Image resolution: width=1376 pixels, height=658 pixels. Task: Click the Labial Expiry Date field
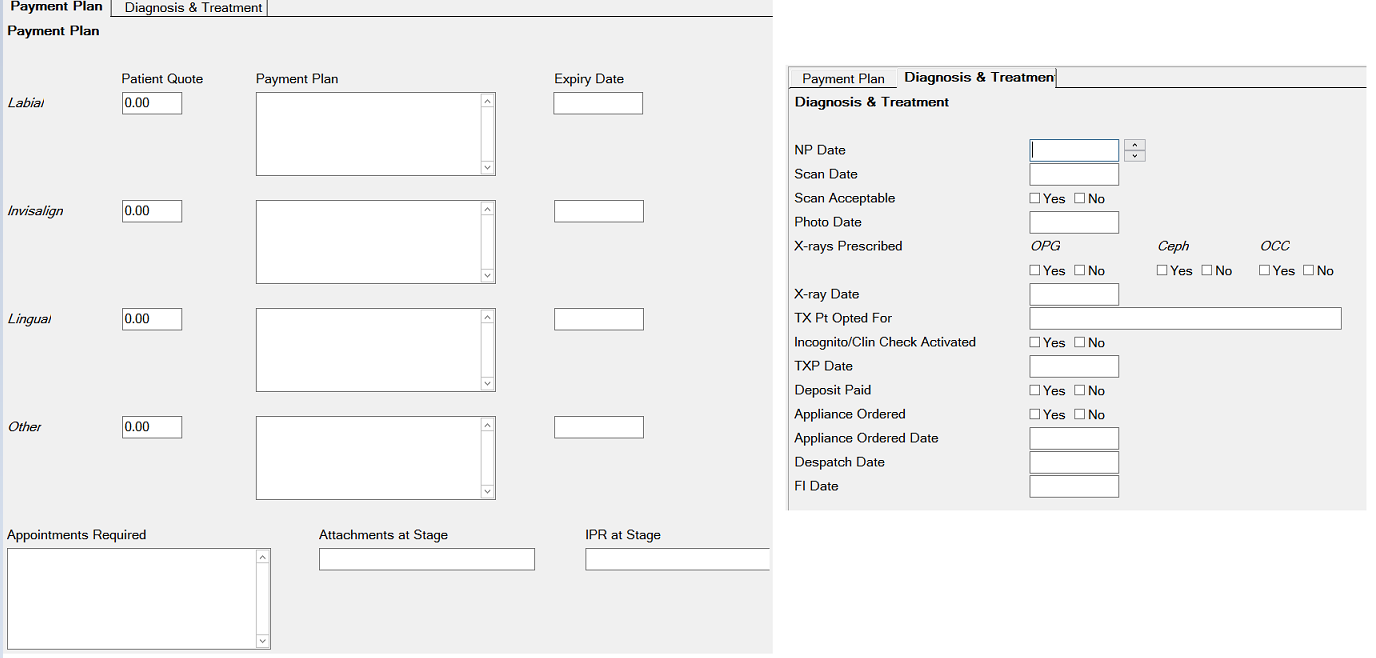tap(597, 102)
